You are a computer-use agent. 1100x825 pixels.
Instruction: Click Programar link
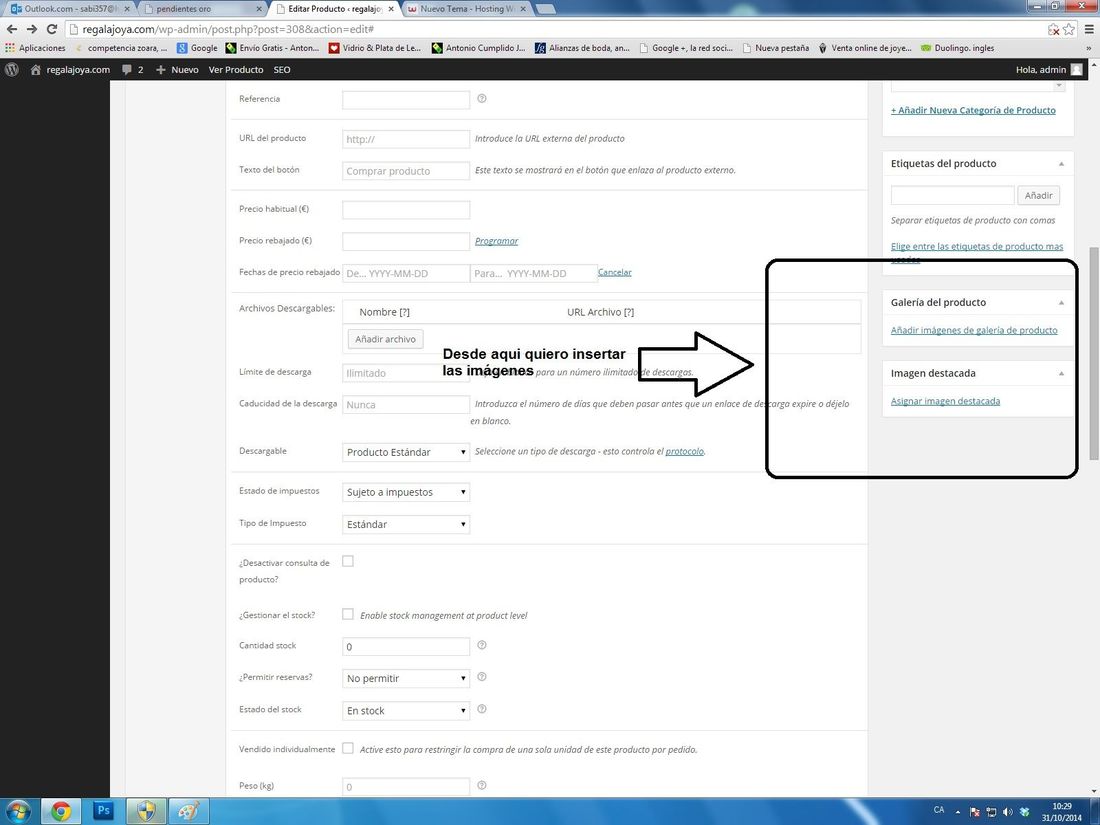(x=497, y=241)
